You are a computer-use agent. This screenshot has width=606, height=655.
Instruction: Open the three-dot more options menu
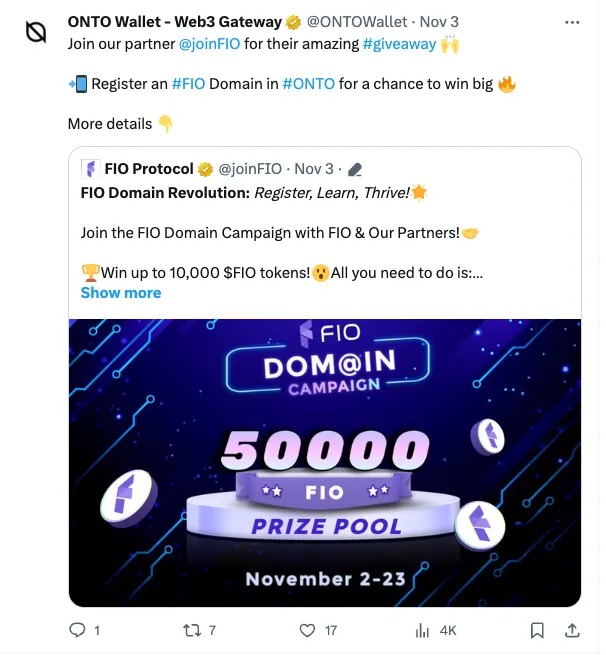(x=571, y=22)
